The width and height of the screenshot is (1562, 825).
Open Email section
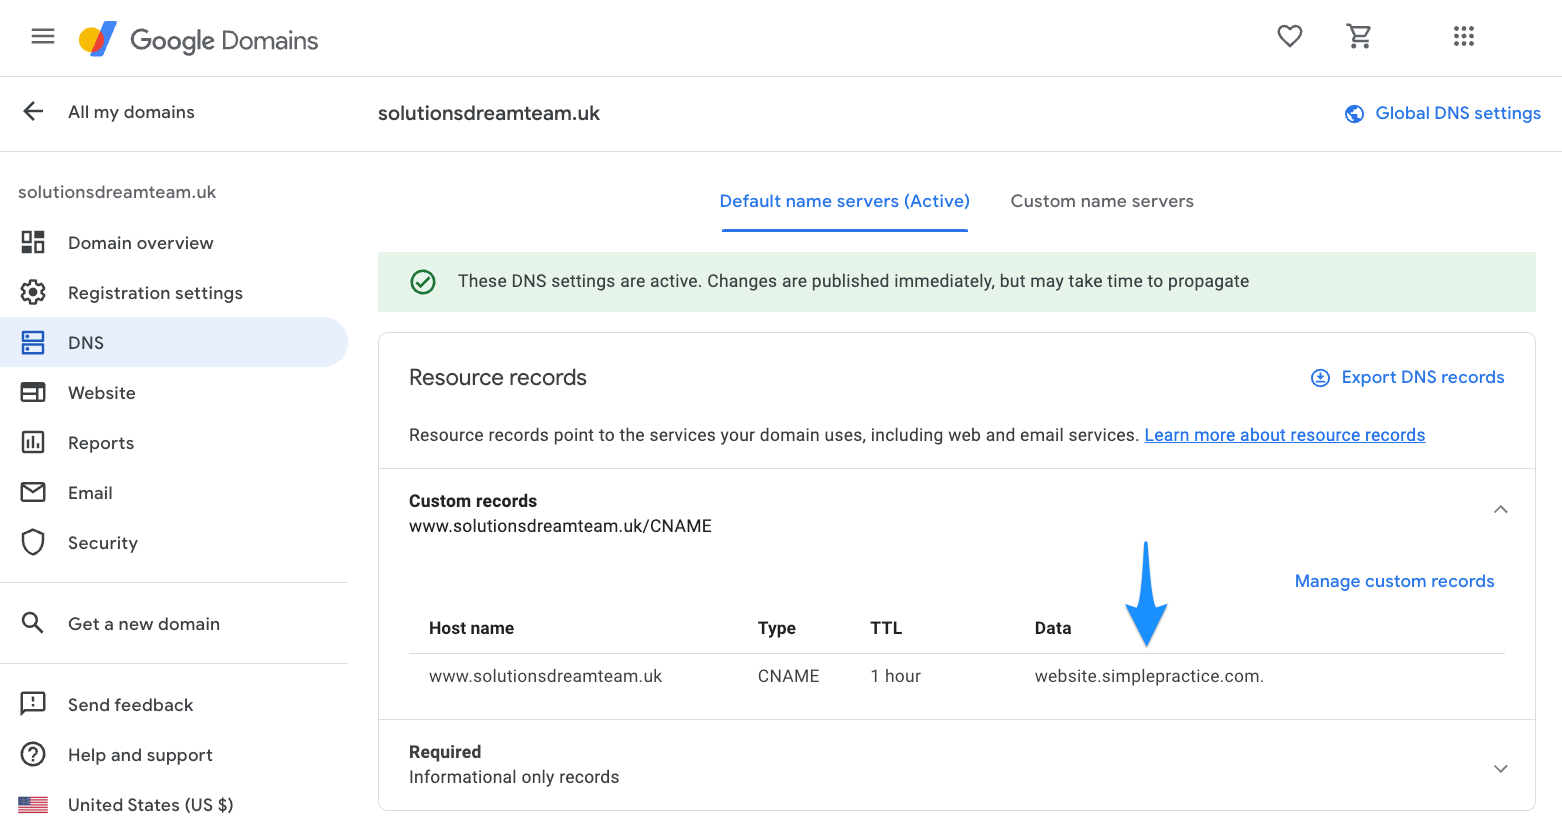[90, 493]
